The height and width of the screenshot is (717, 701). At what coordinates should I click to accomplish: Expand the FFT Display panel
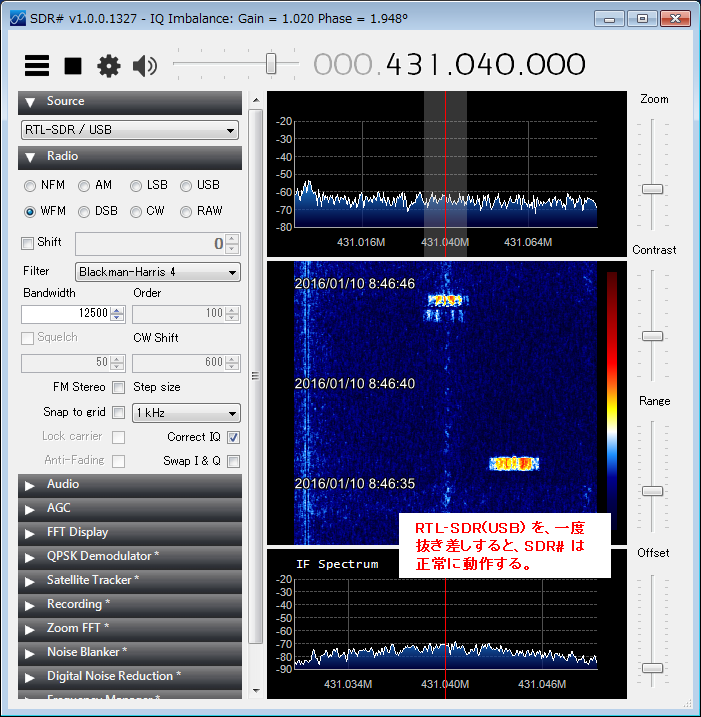[x=130, y=533]
